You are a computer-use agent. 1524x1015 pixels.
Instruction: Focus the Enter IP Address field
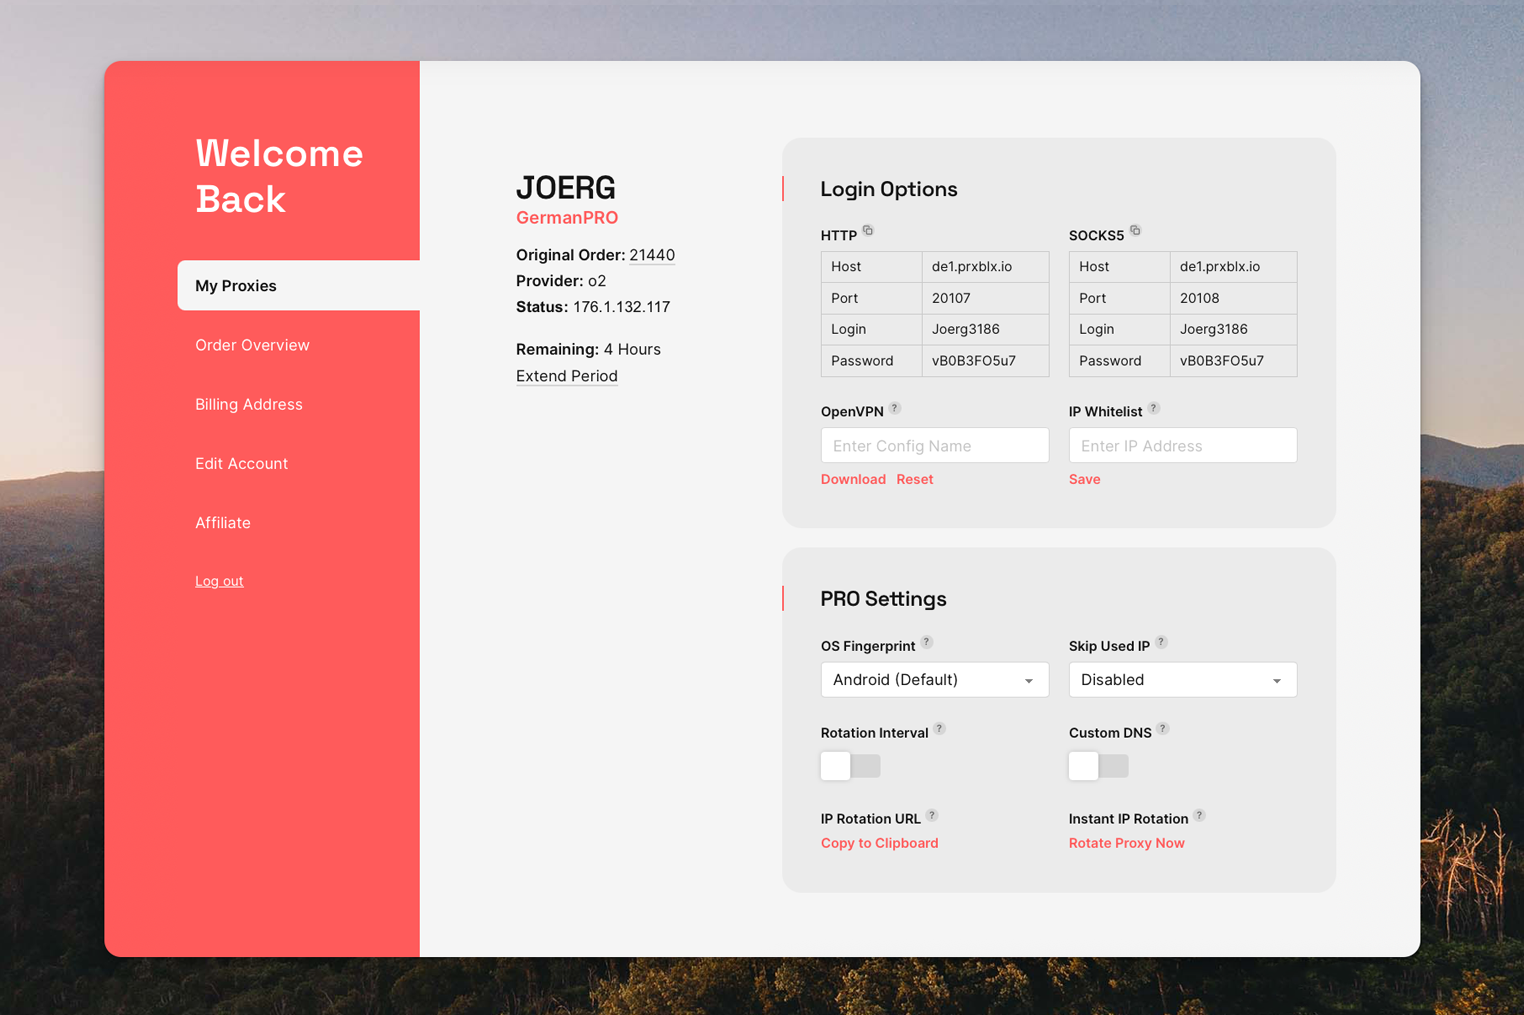pyautogui.click(x=1182, y=446)
